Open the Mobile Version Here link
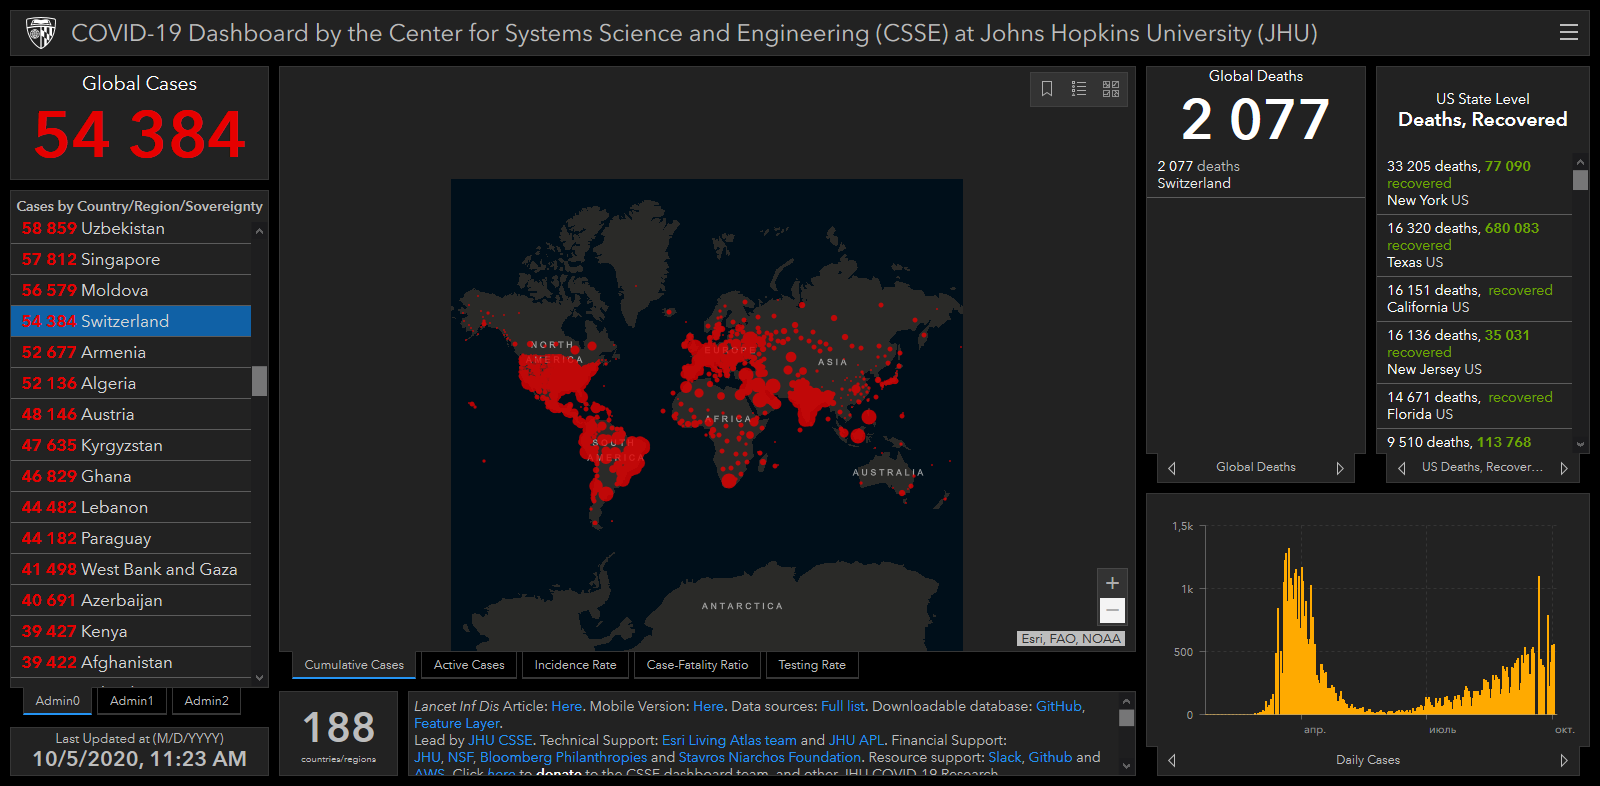1600x786 pixels. (x=708, y=706)
